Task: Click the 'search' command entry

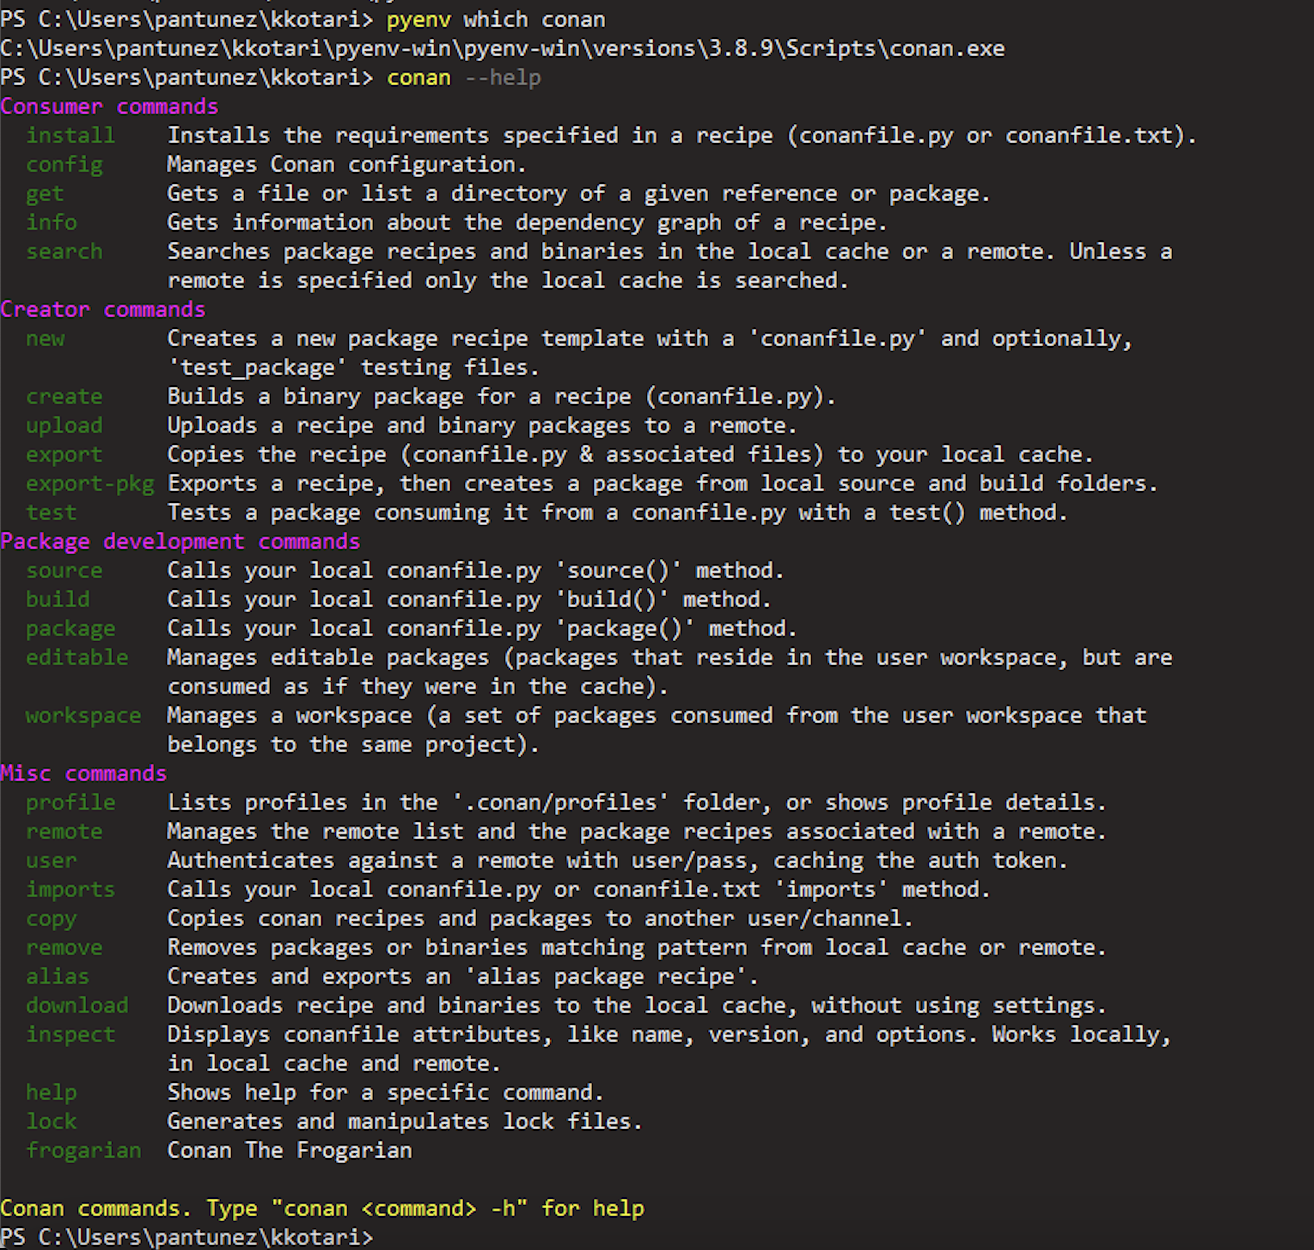Action: pyautogui.click(x=64, y=251)
